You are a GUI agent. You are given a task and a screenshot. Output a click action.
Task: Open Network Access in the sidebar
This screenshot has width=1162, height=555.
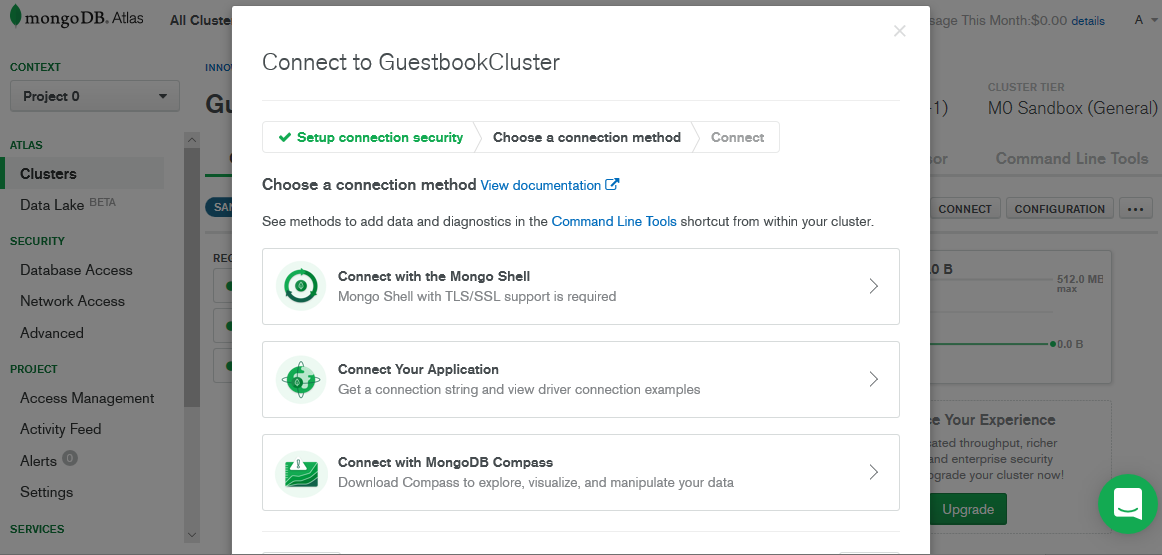click(72, 301)
